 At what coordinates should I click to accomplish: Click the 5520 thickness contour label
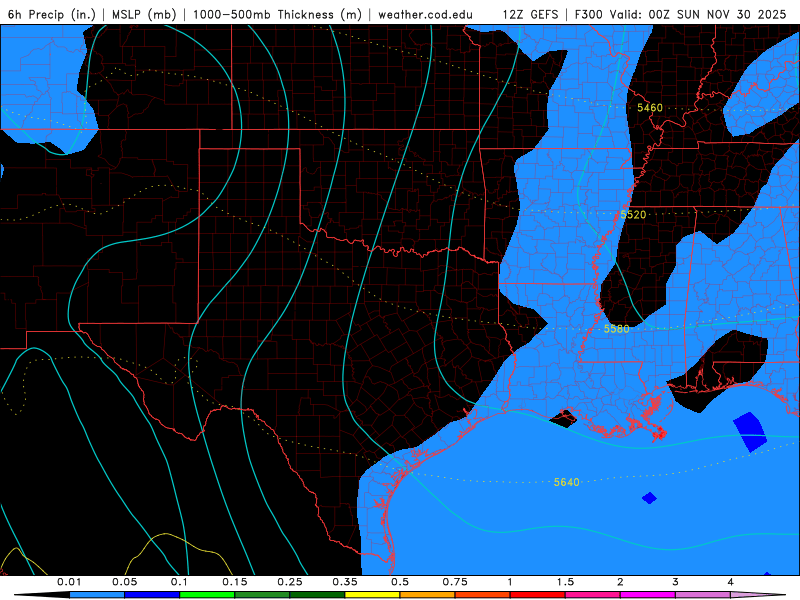tap(633, 215)
